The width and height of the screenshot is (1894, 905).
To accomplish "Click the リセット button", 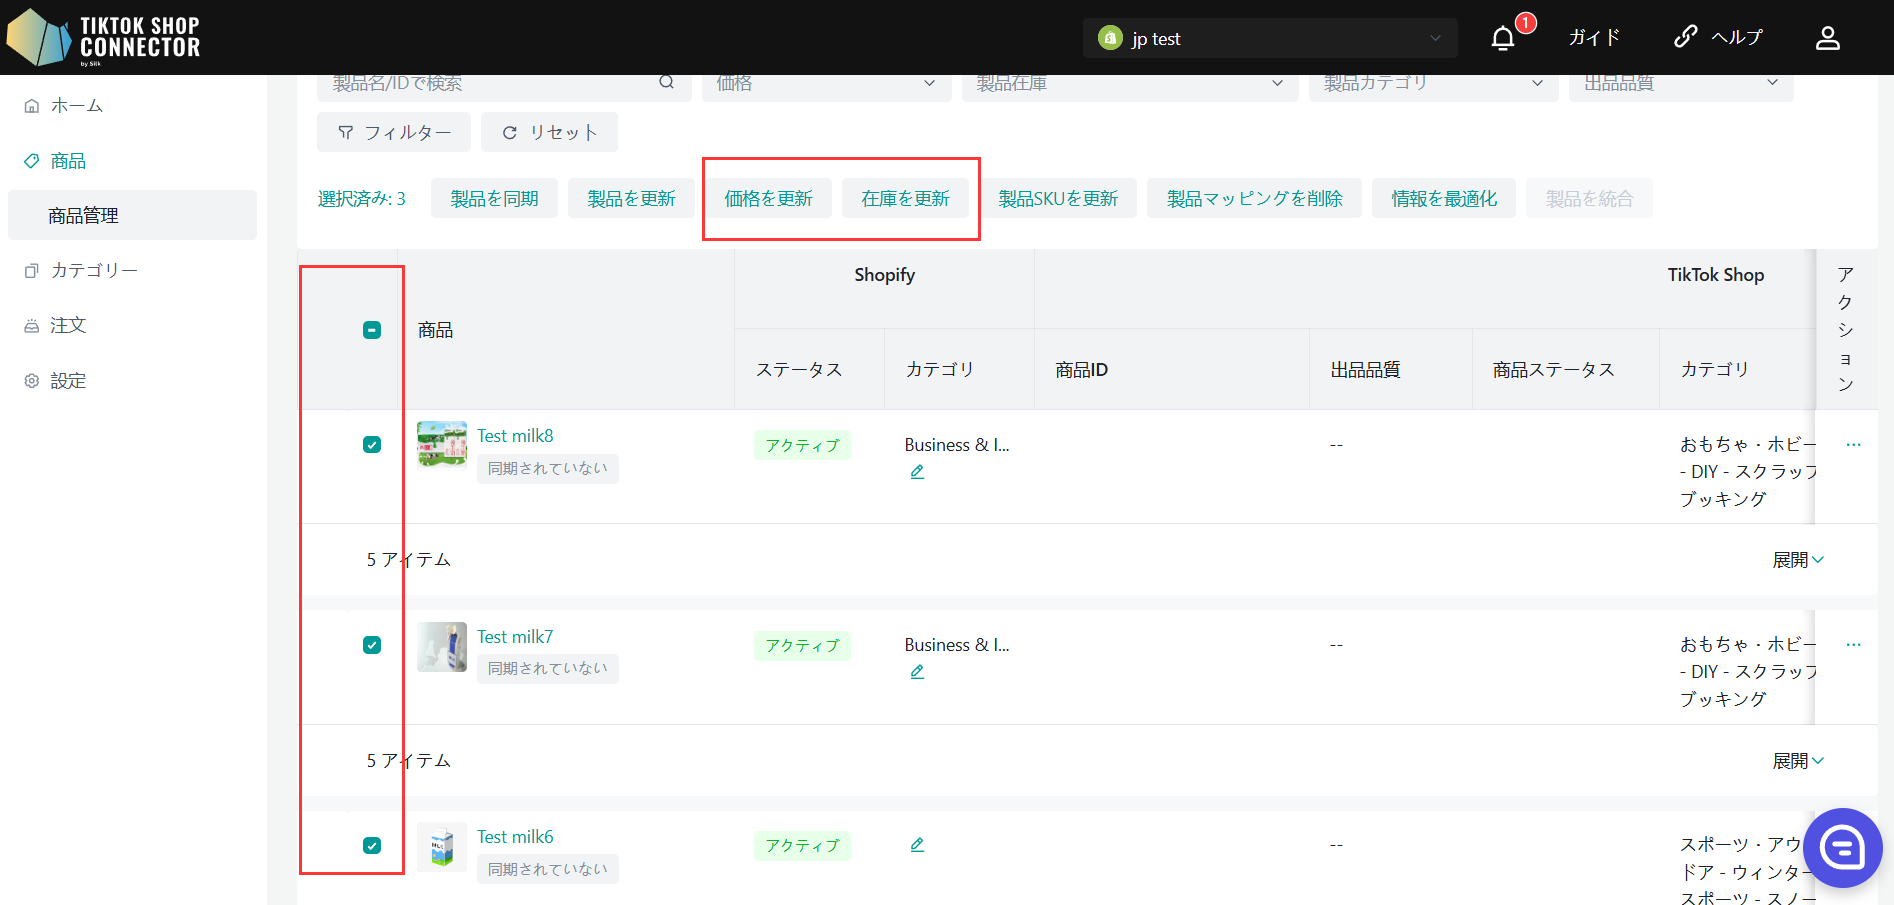I will tap(549, 132).
